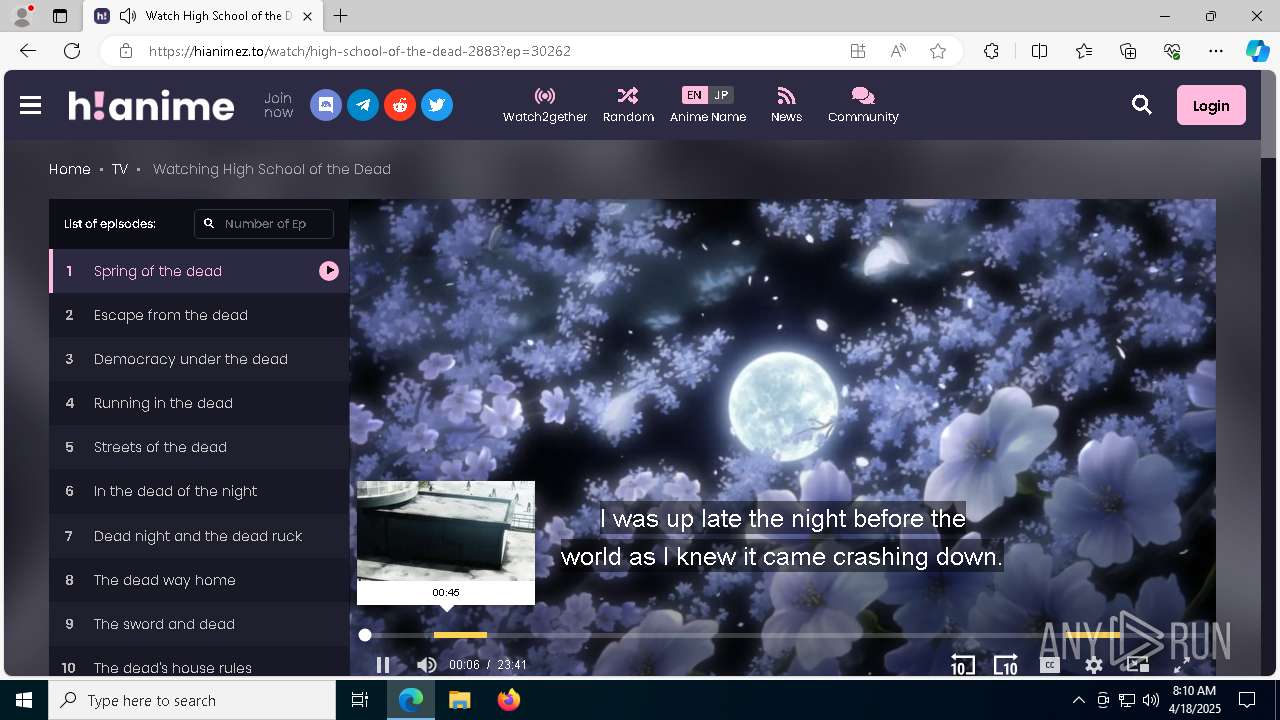This screenshot has width=1280, height=720.
Task: Open browser essentials
Action: [1172, 51]
